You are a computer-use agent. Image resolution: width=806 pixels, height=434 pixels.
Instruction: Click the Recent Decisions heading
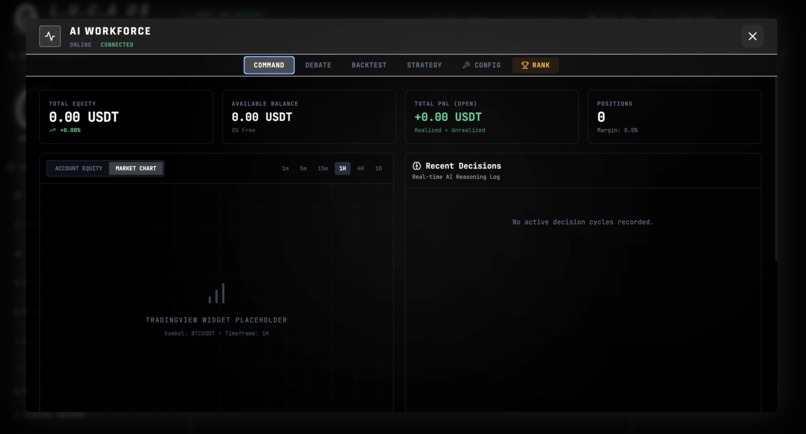pyautogui.click(x=463, y=166)
